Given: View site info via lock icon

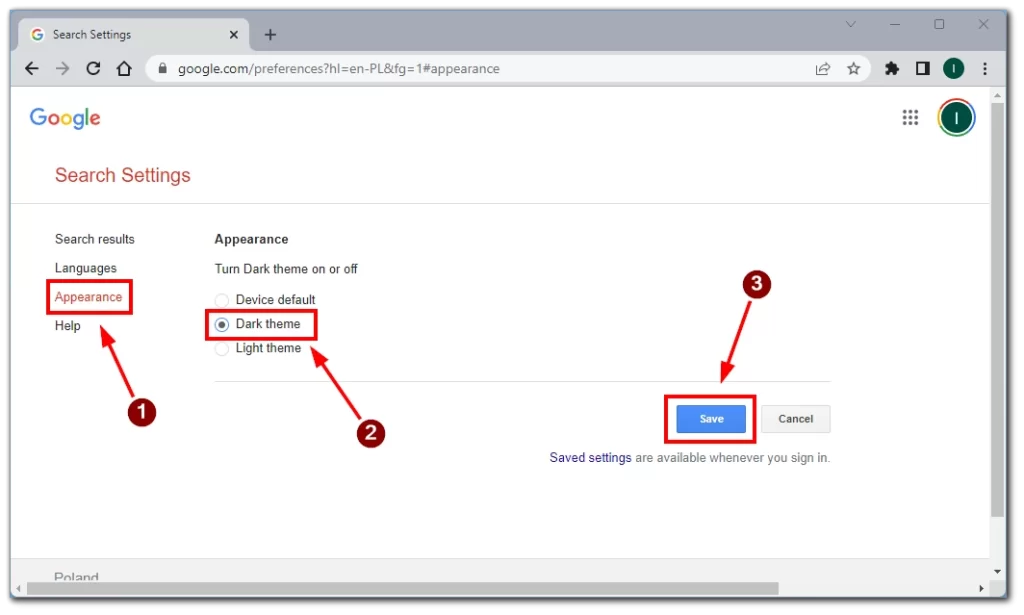Looking at the screenshot, I should [x=163, y=69].
